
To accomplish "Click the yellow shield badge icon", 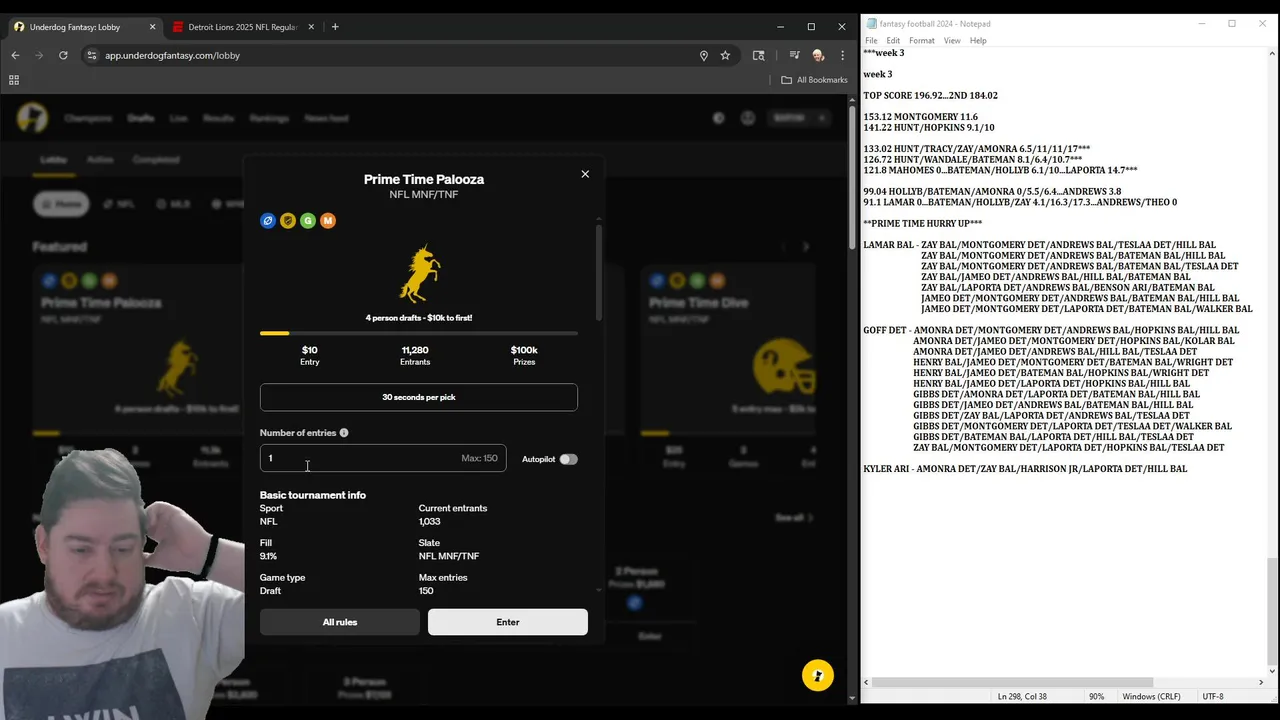I will point(287,220).
